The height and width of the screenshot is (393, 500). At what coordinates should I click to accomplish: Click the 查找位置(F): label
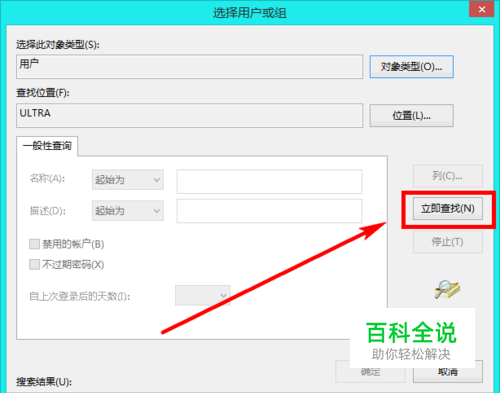click(43, 93)
